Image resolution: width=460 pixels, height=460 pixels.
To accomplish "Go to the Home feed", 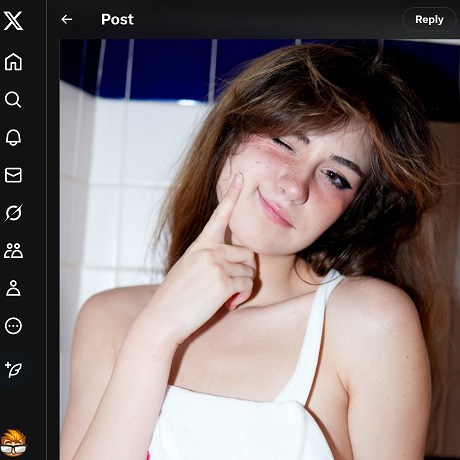I will (x=13, y=62).
